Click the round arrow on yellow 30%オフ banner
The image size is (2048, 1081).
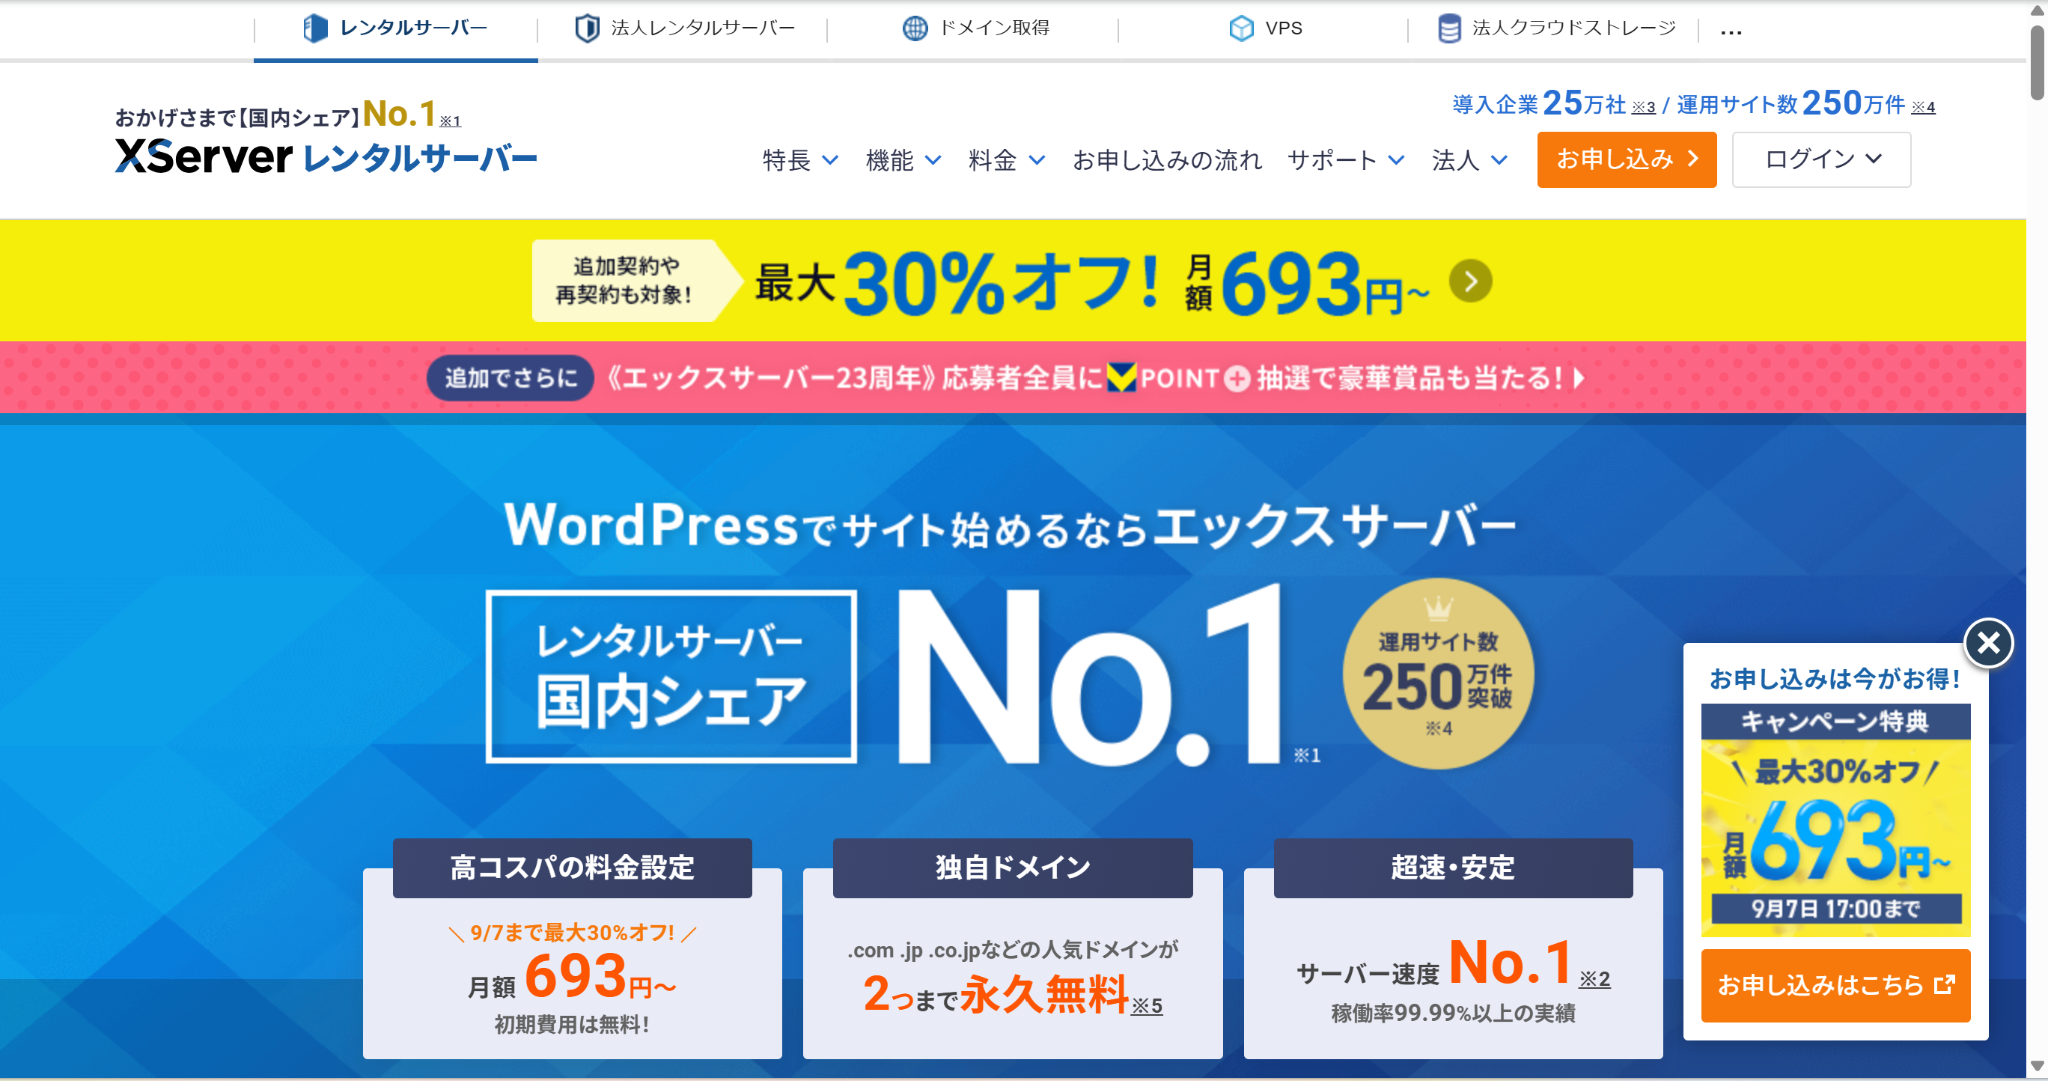1471,281
